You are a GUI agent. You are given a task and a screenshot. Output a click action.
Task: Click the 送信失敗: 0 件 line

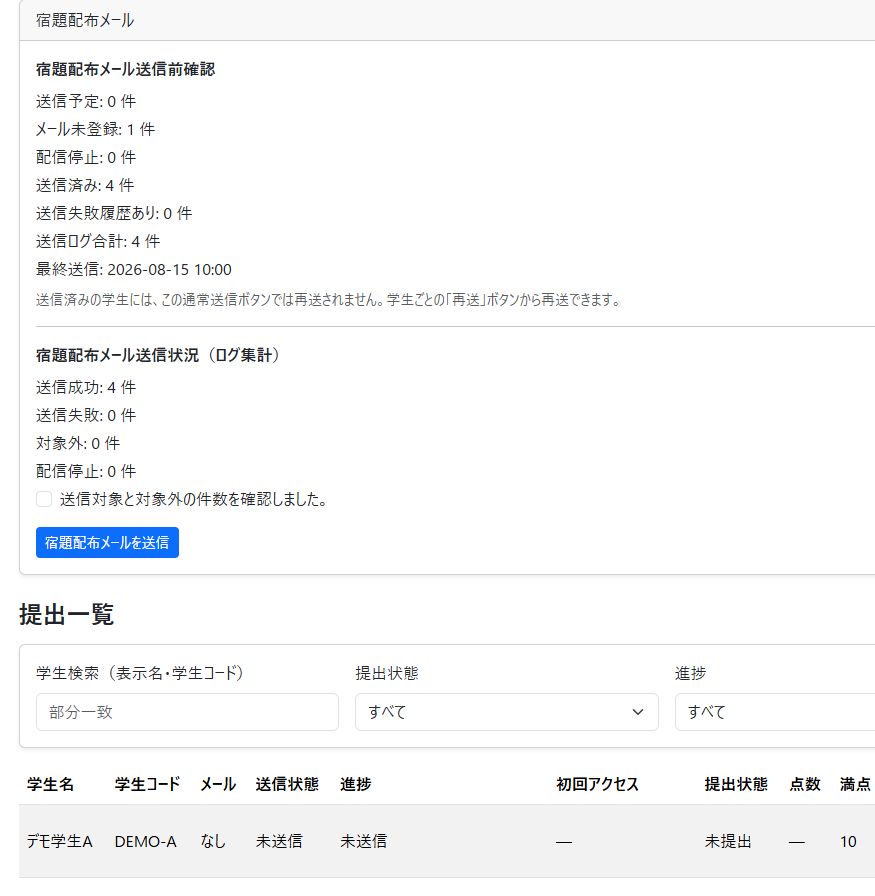(86, 415)
